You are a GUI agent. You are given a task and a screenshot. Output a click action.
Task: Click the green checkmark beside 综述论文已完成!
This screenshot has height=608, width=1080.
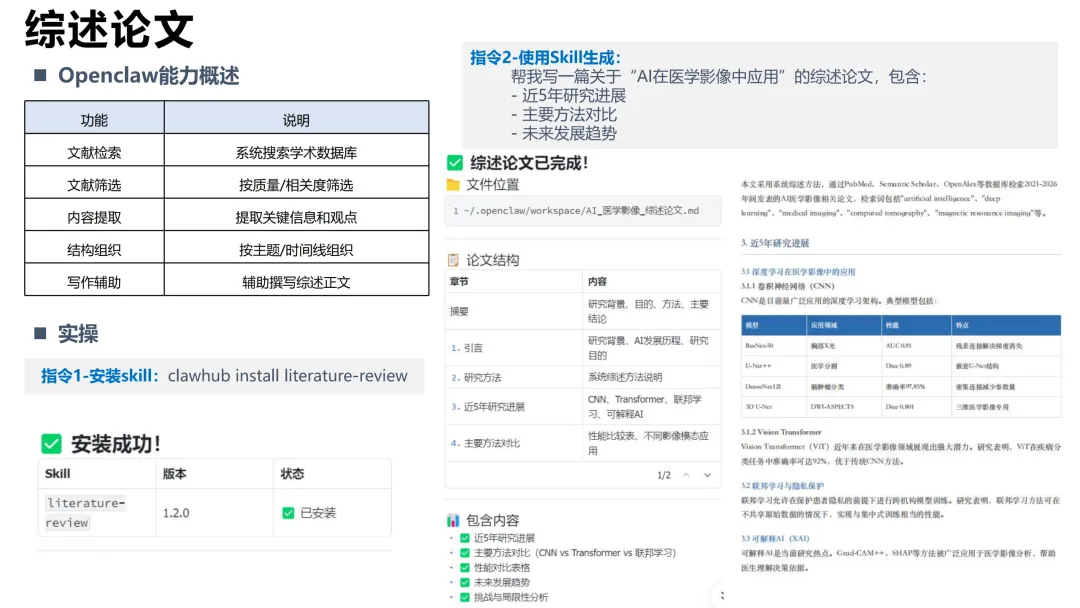point(455,163)
